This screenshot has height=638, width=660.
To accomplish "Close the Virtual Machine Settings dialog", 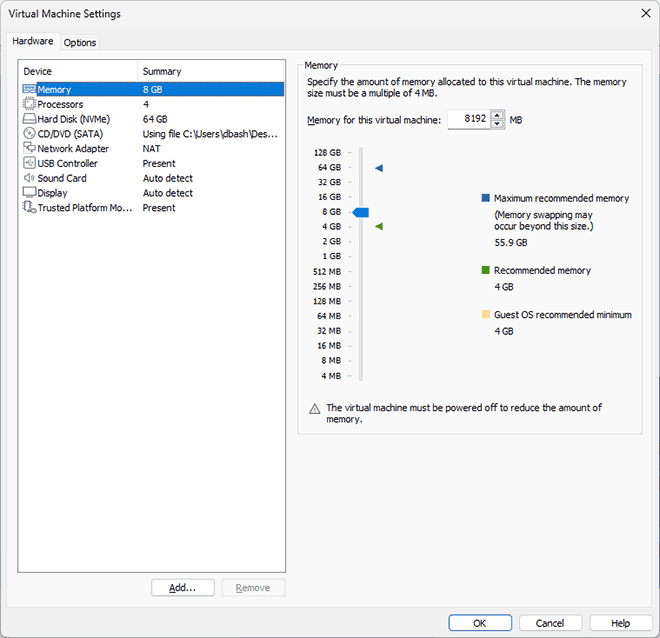I will (646, 13).
